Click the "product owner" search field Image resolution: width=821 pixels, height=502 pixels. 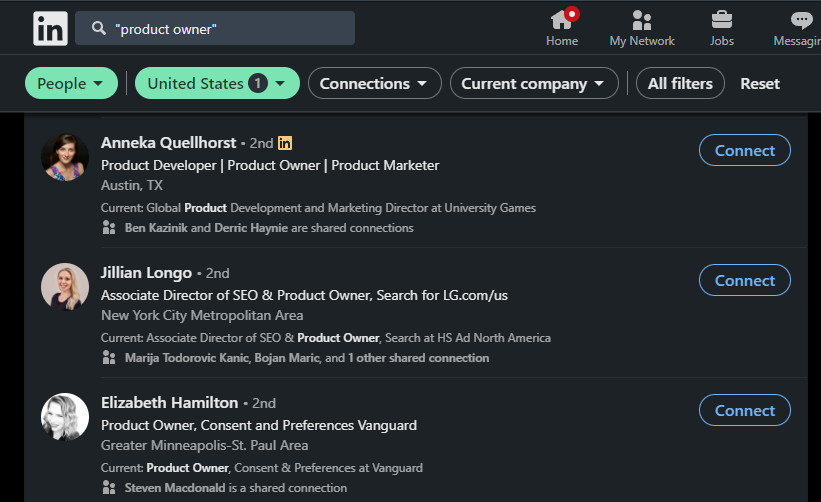point(230,29)
